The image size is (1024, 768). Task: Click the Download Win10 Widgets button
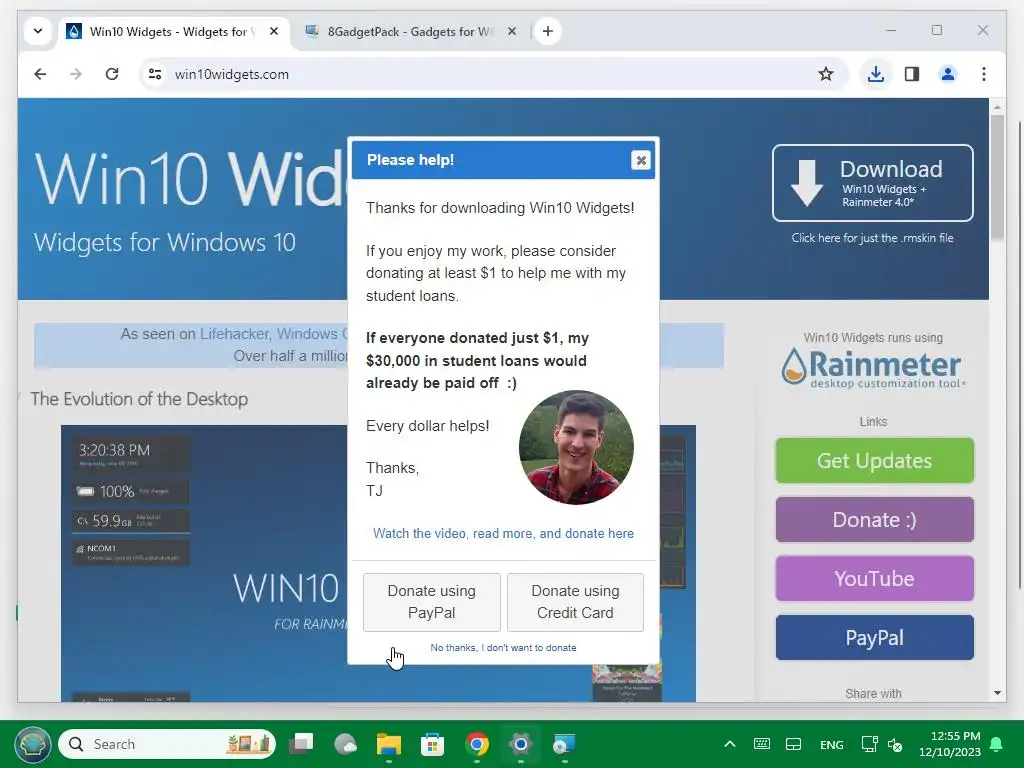point(872,183)
